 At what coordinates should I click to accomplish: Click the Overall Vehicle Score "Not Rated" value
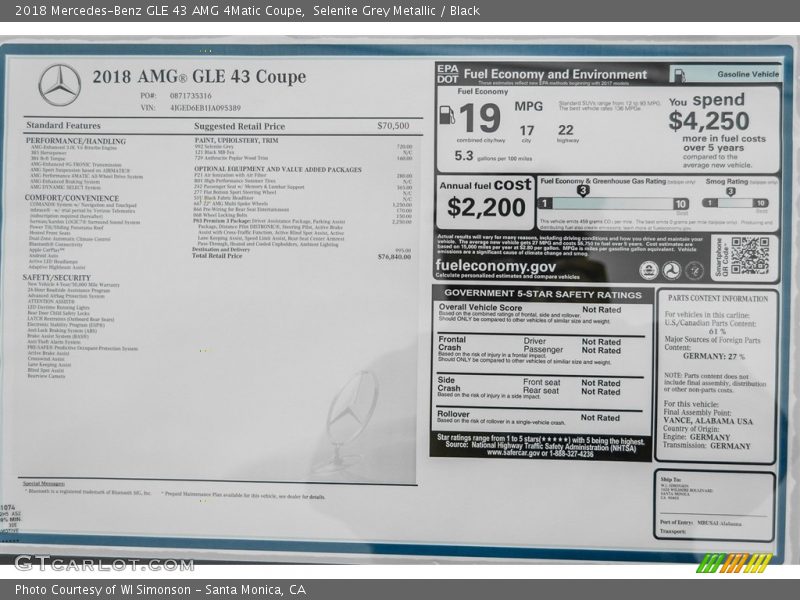coord(602,310)
